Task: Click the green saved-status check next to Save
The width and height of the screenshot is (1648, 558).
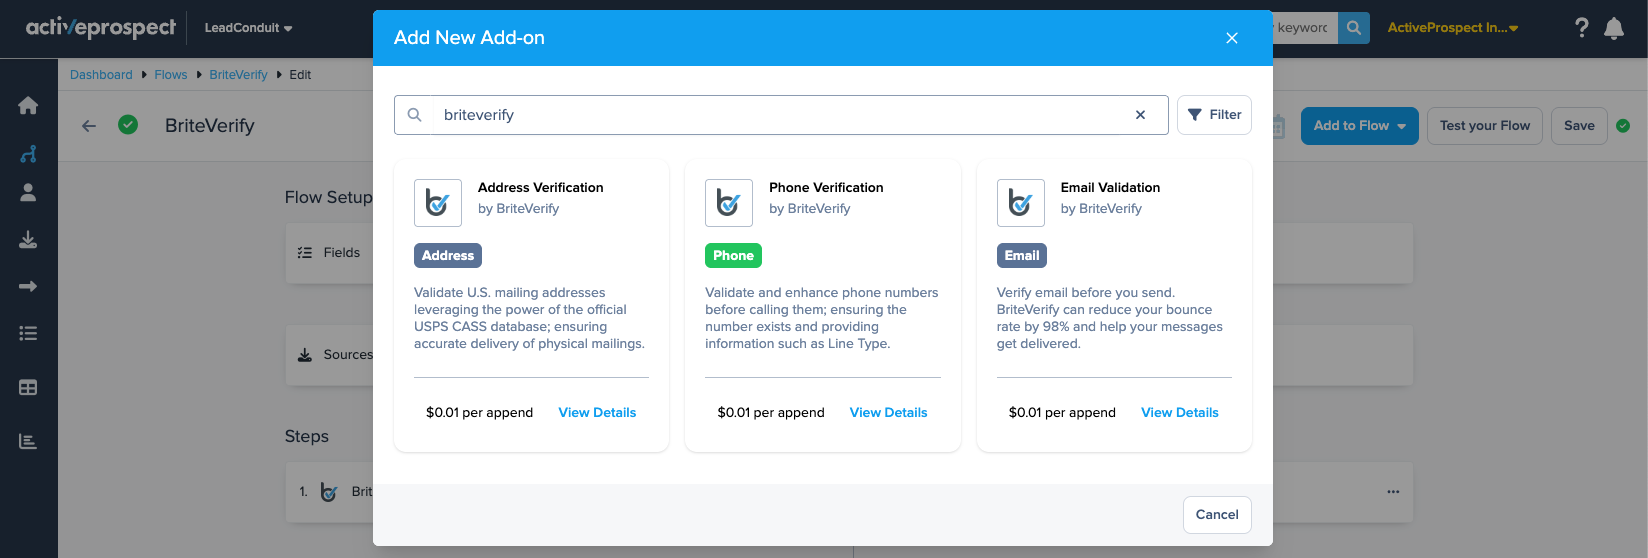Action: 1623,126
